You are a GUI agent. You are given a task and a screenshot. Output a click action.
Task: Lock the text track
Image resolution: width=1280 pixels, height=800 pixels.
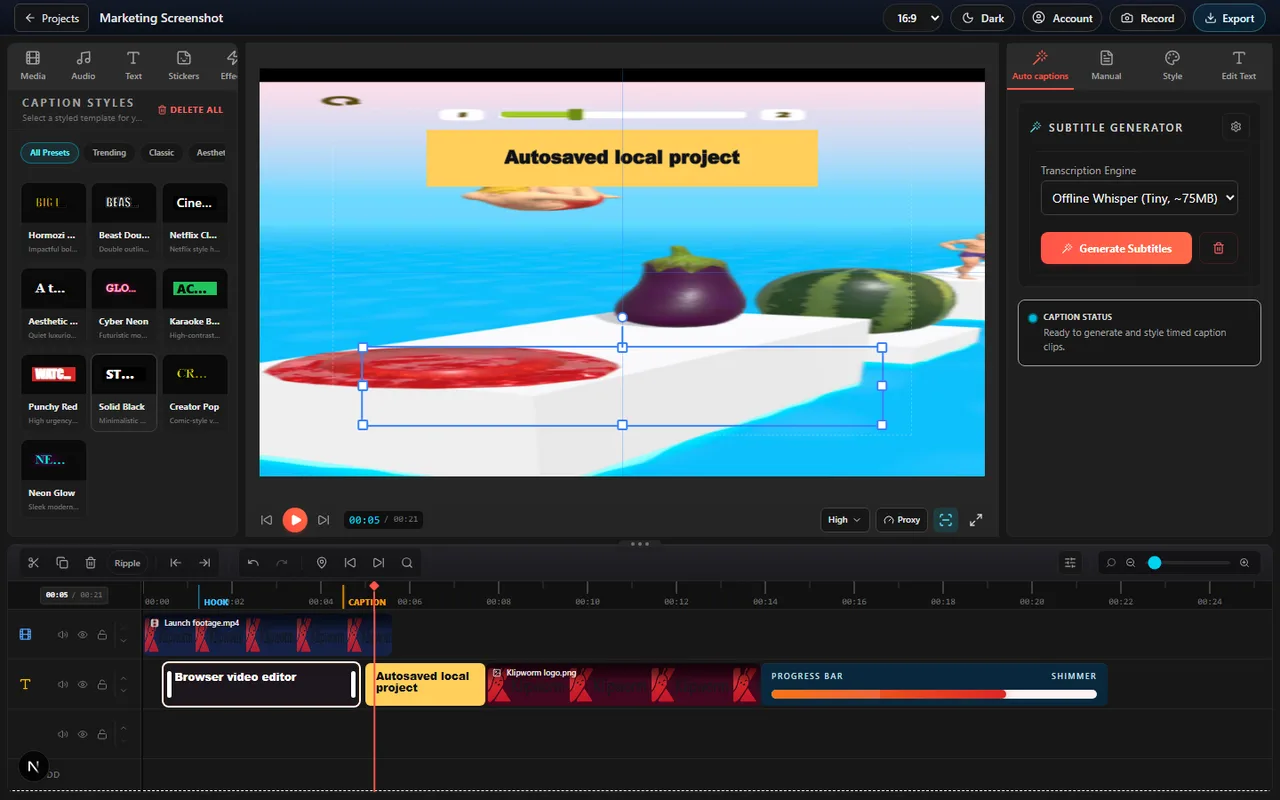pyautogui.click(x=102, y=685)
